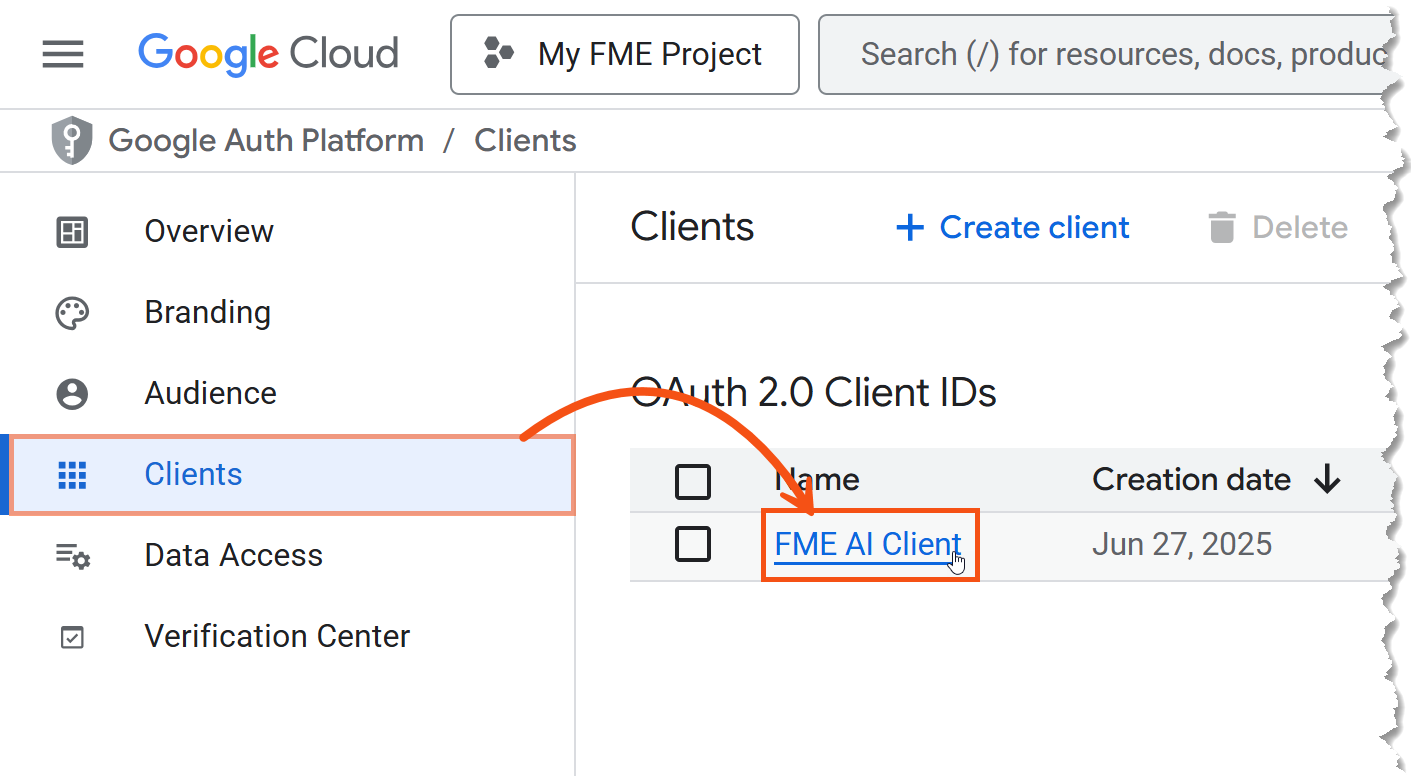1411x776 pixels.
Task: Click the OAuth 2.0 Client IDs heading
Action: tap(814, 393)
